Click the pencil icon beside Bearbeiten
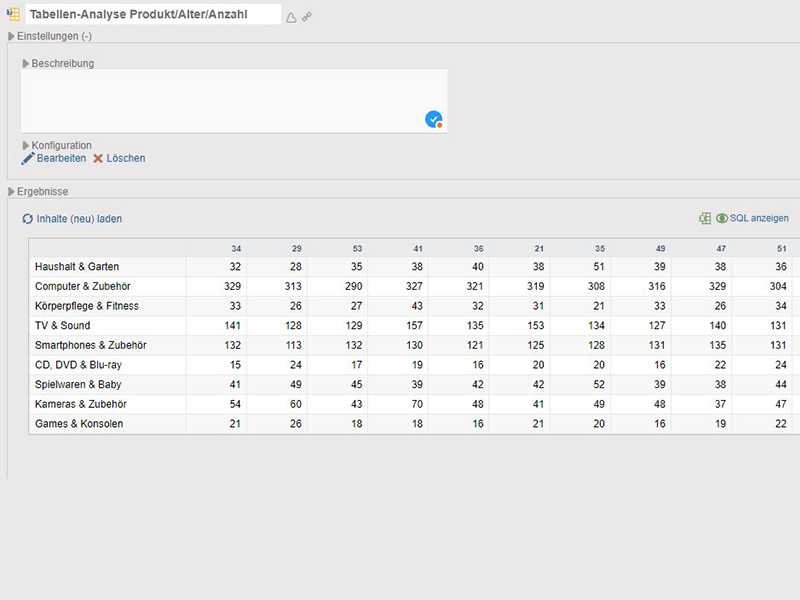Viewport: 800px width, 600px height. pyautogui.click(x=28, y=159)
